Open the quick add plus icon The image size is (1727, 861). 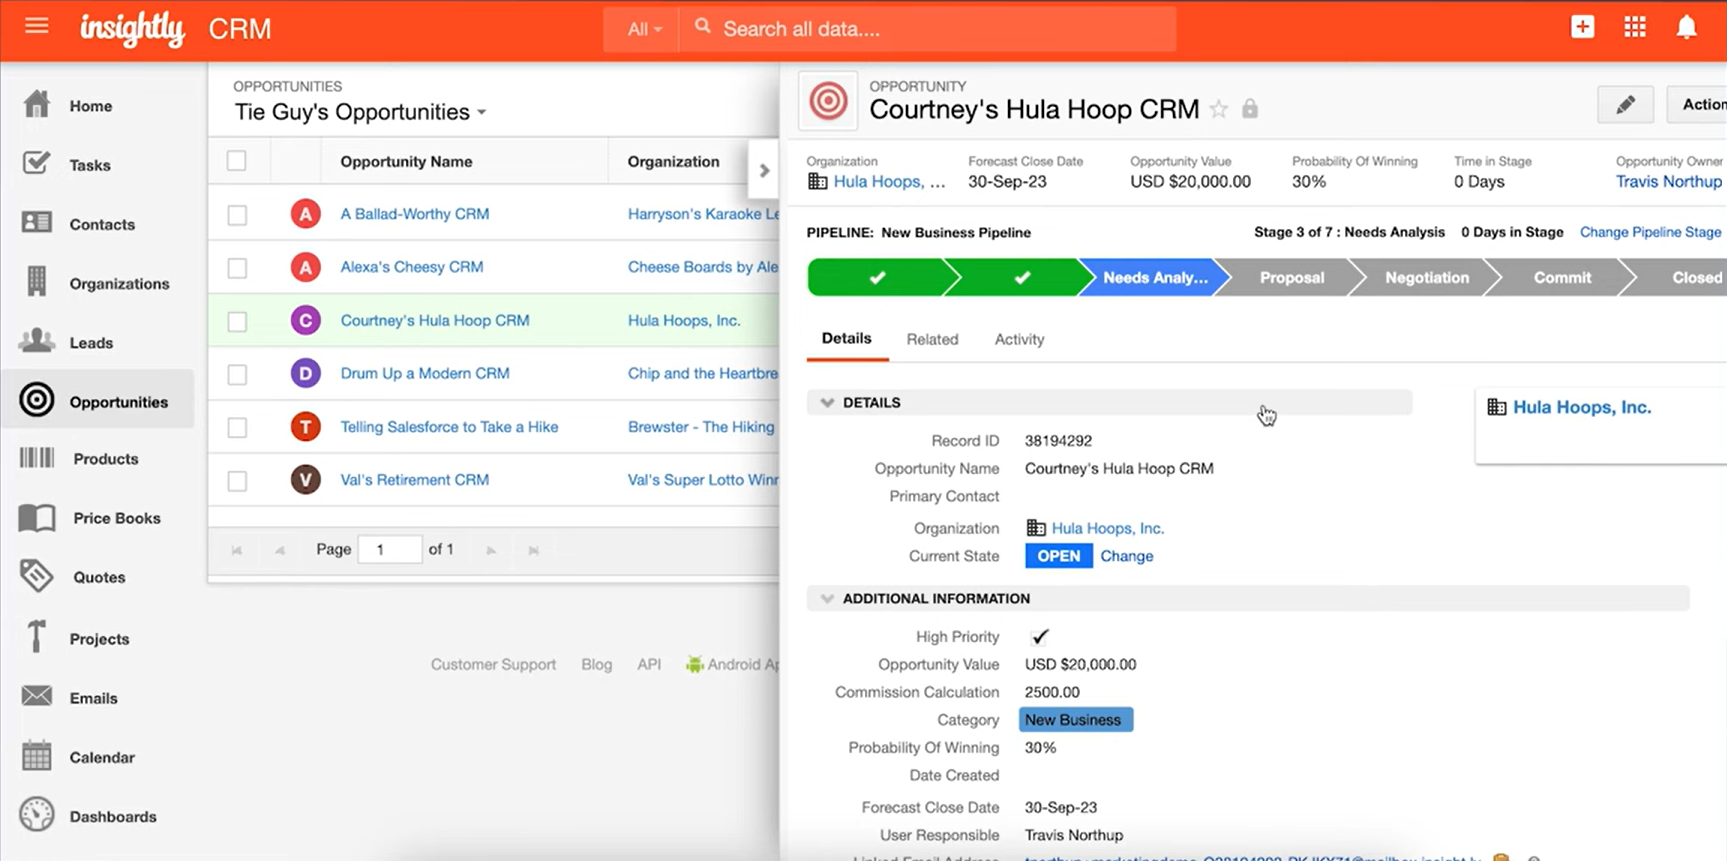click(1582, 27)
